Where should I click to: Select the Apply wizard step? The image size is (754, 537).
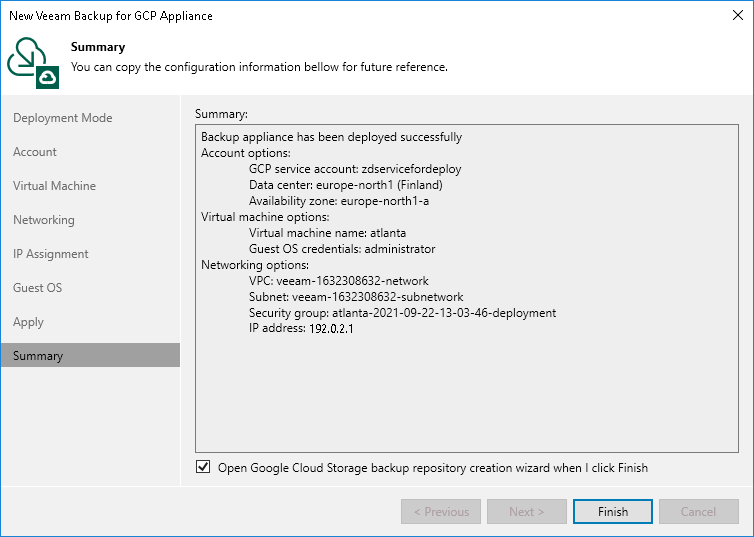(28, 322)
